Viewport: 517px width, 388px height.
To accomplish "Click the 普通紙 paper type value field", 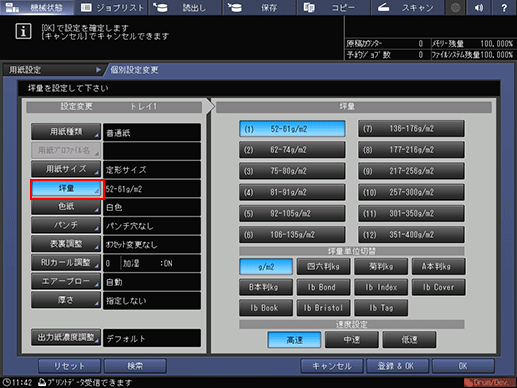I will tap(152, 133).
